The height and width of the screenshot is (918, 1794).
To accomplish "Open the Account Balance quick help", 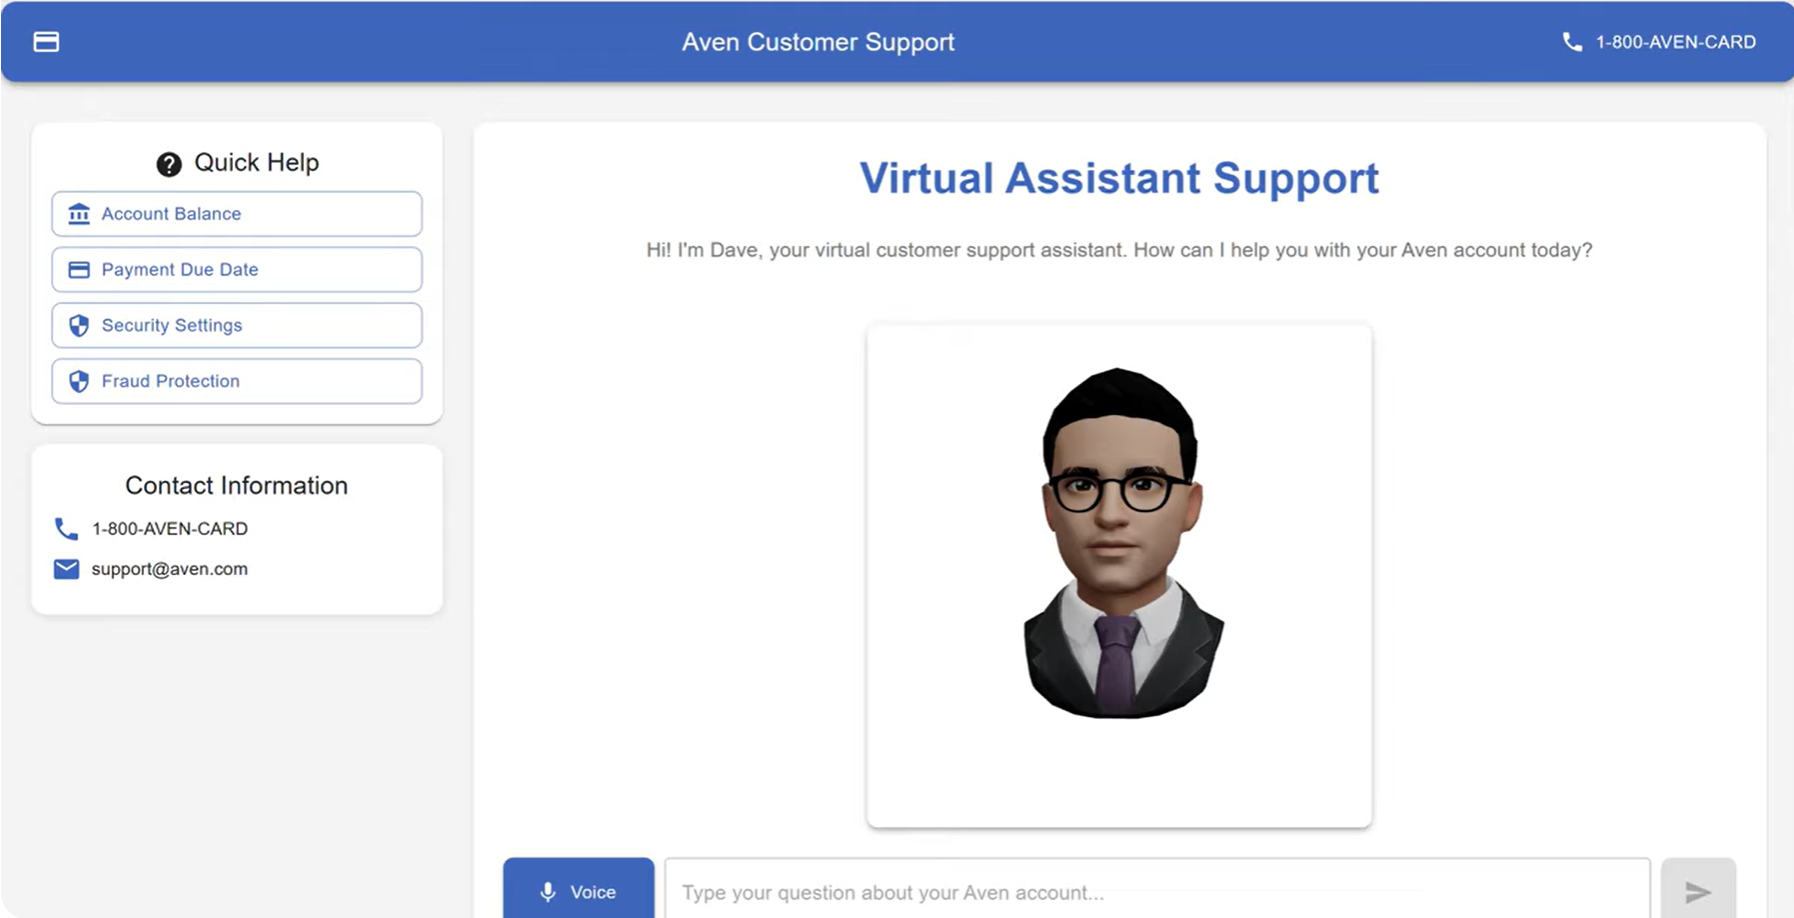I will pyautogui.click(x=237, y=214).
